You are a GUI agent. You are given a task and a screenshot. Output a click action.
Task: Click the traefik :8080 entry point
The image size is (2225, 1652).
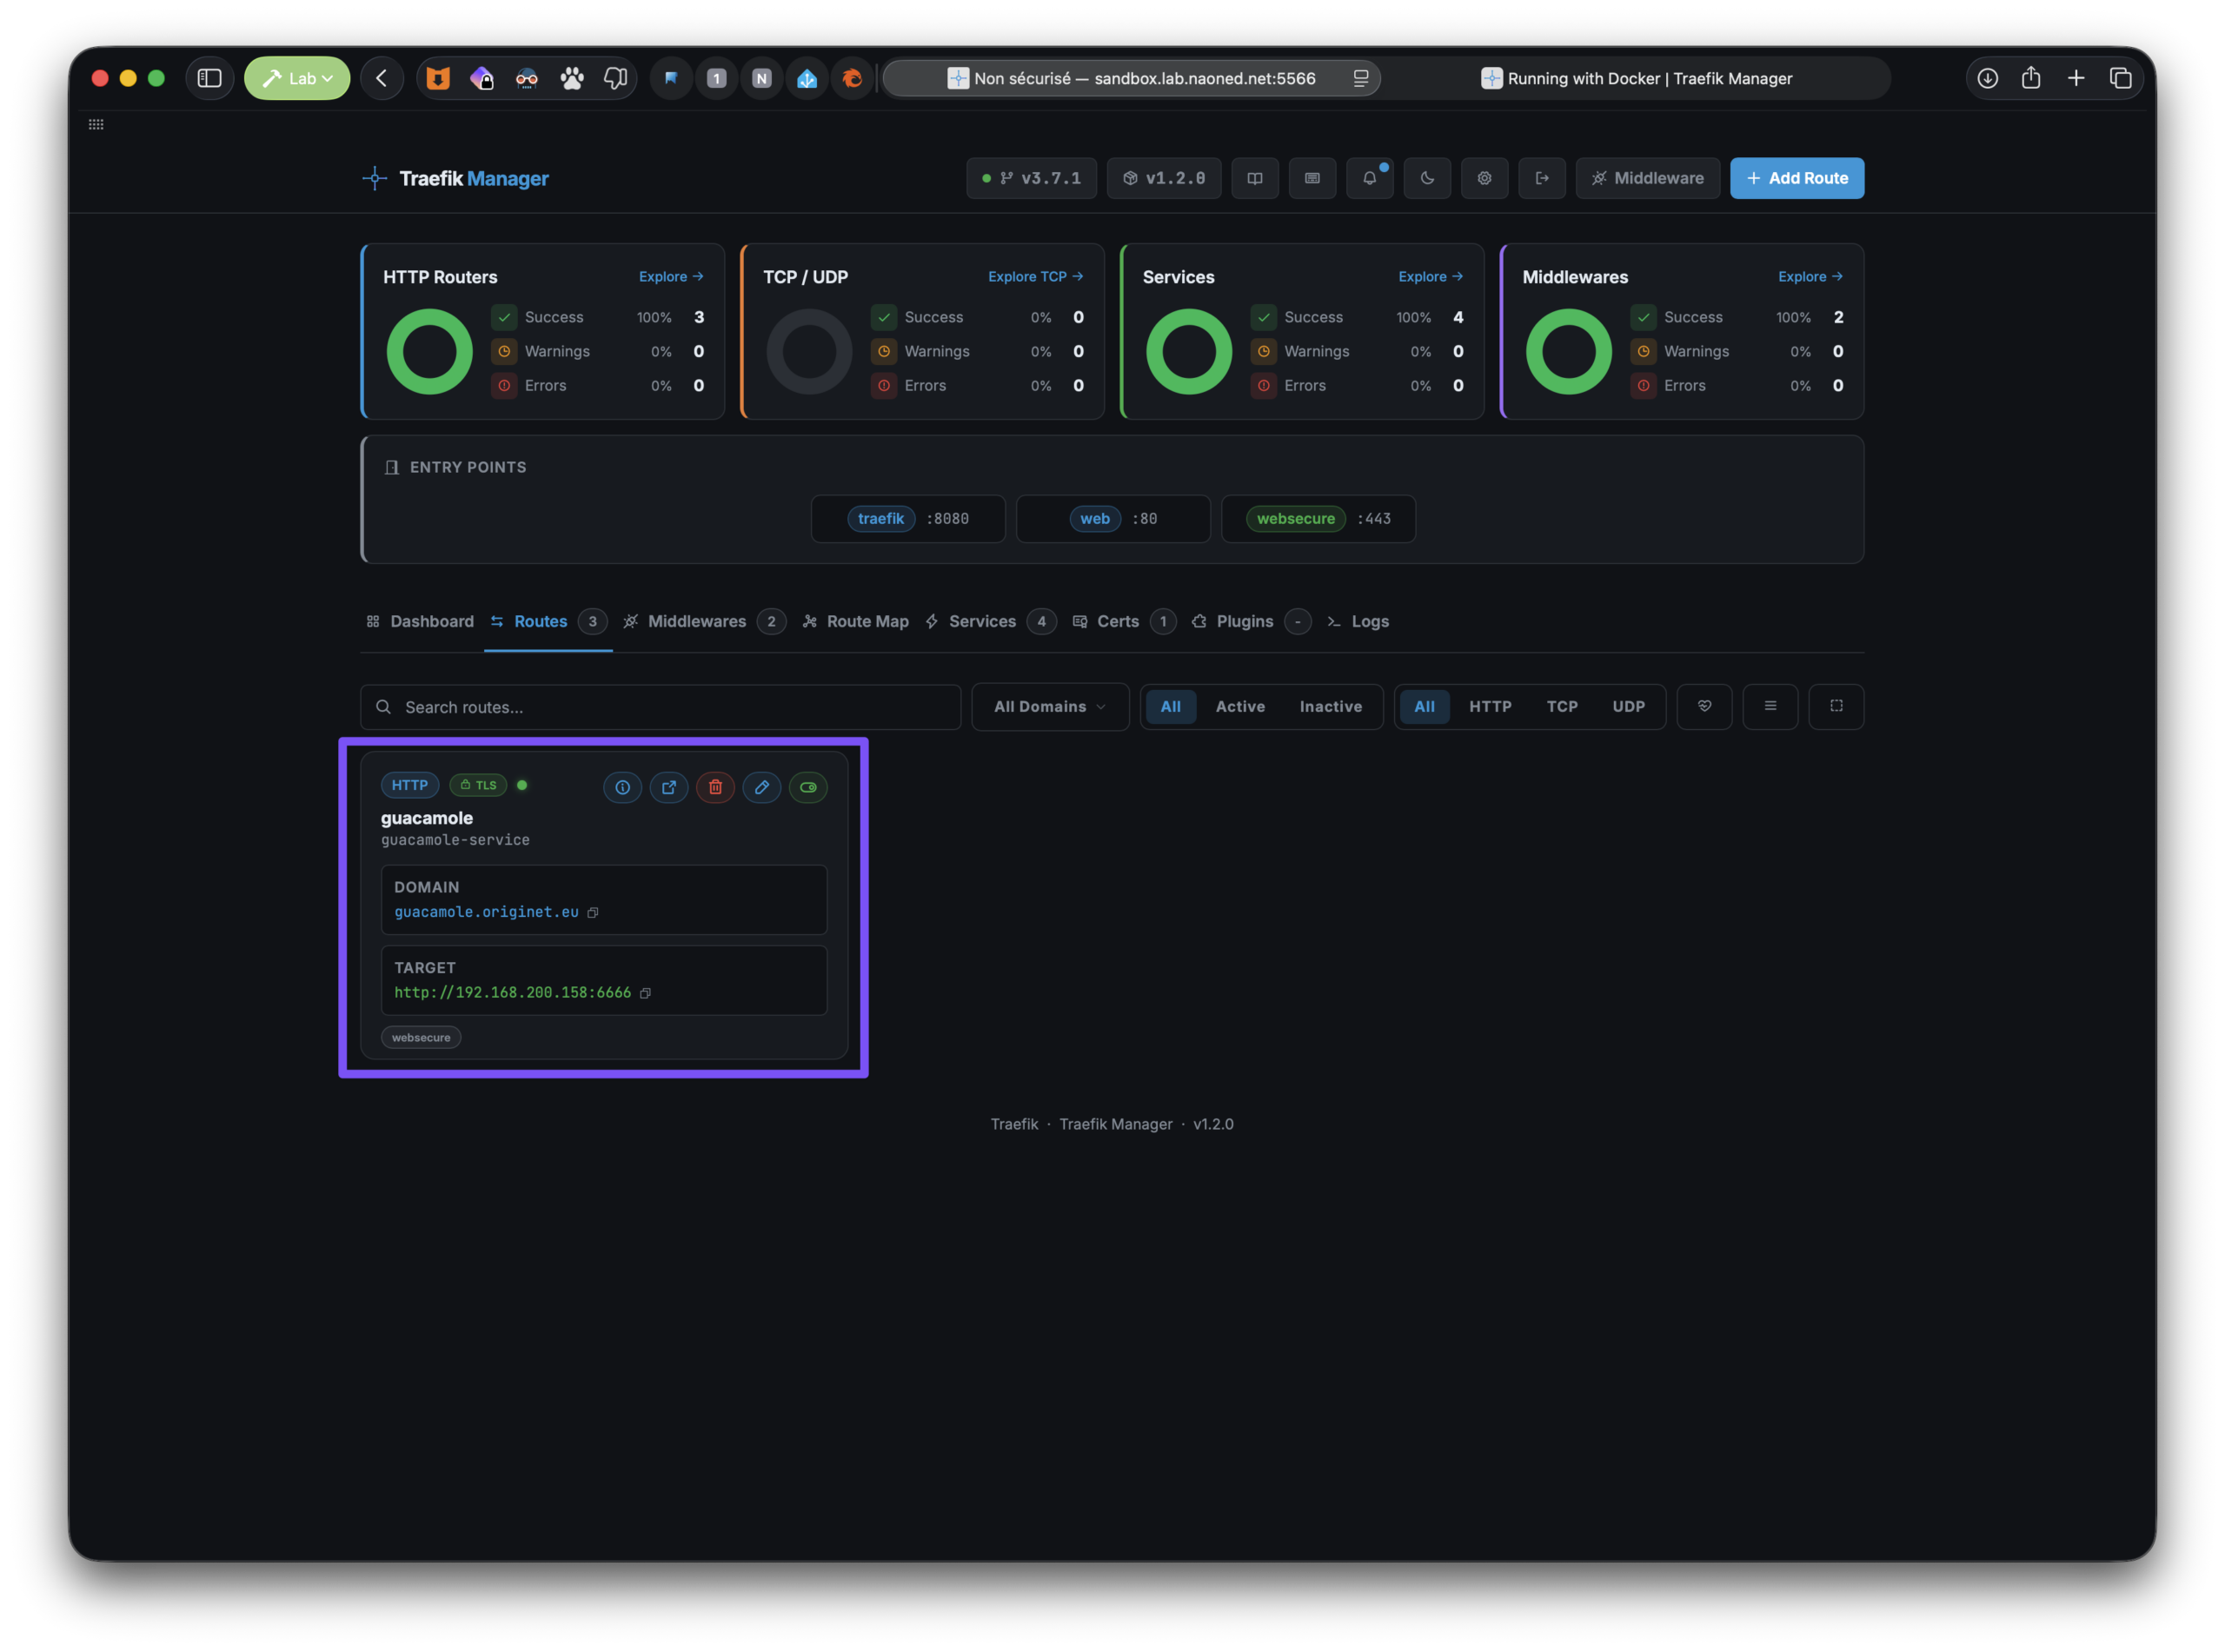pyautogui.click(x=908, y=519)
